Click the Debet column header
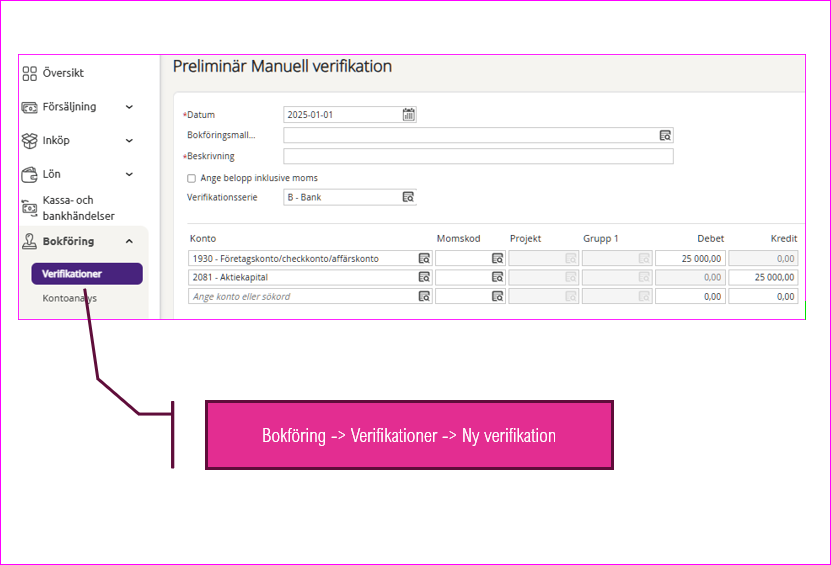The width and height of the screenshot is (831, 565). [x=710, y=239]
